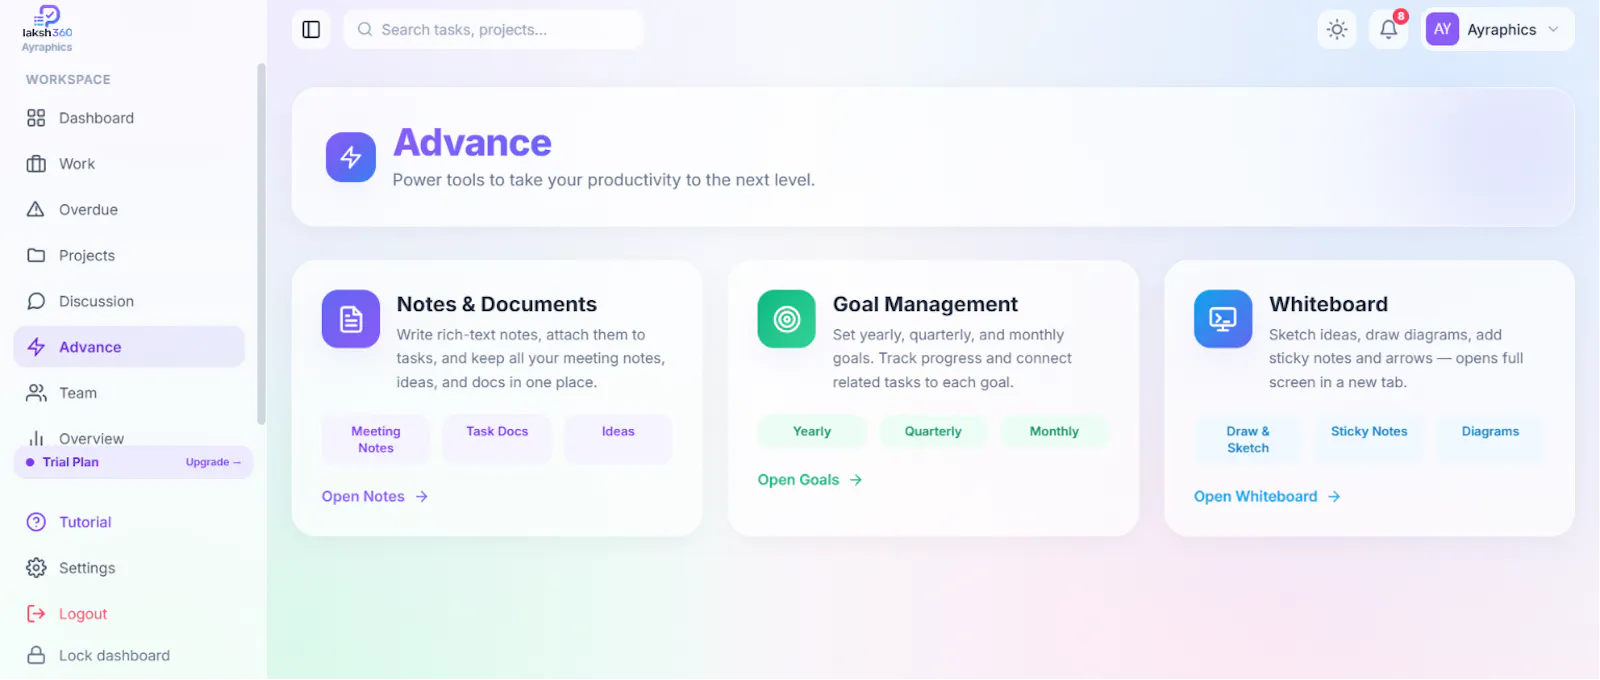This screenshot has width=1600, height=680.
Task: Click the Quarterly goals tag
Action: [933, 432]
